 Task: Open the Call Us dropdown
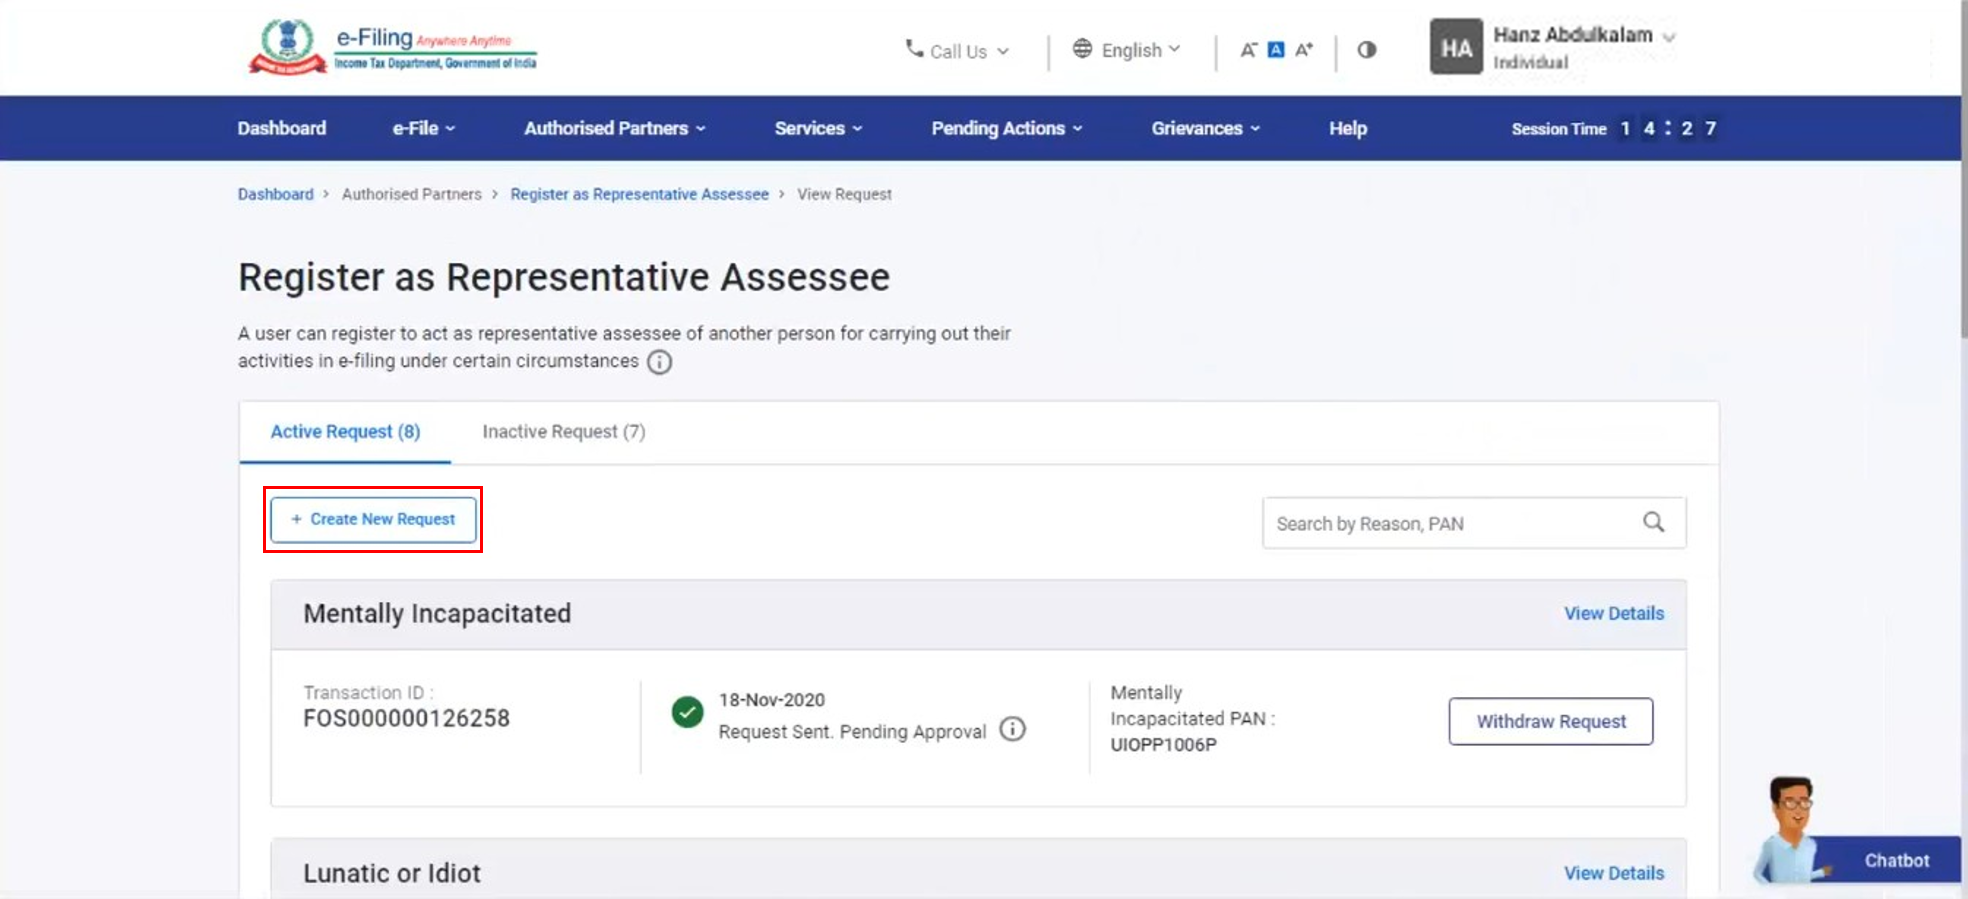(x=957, y=51)
